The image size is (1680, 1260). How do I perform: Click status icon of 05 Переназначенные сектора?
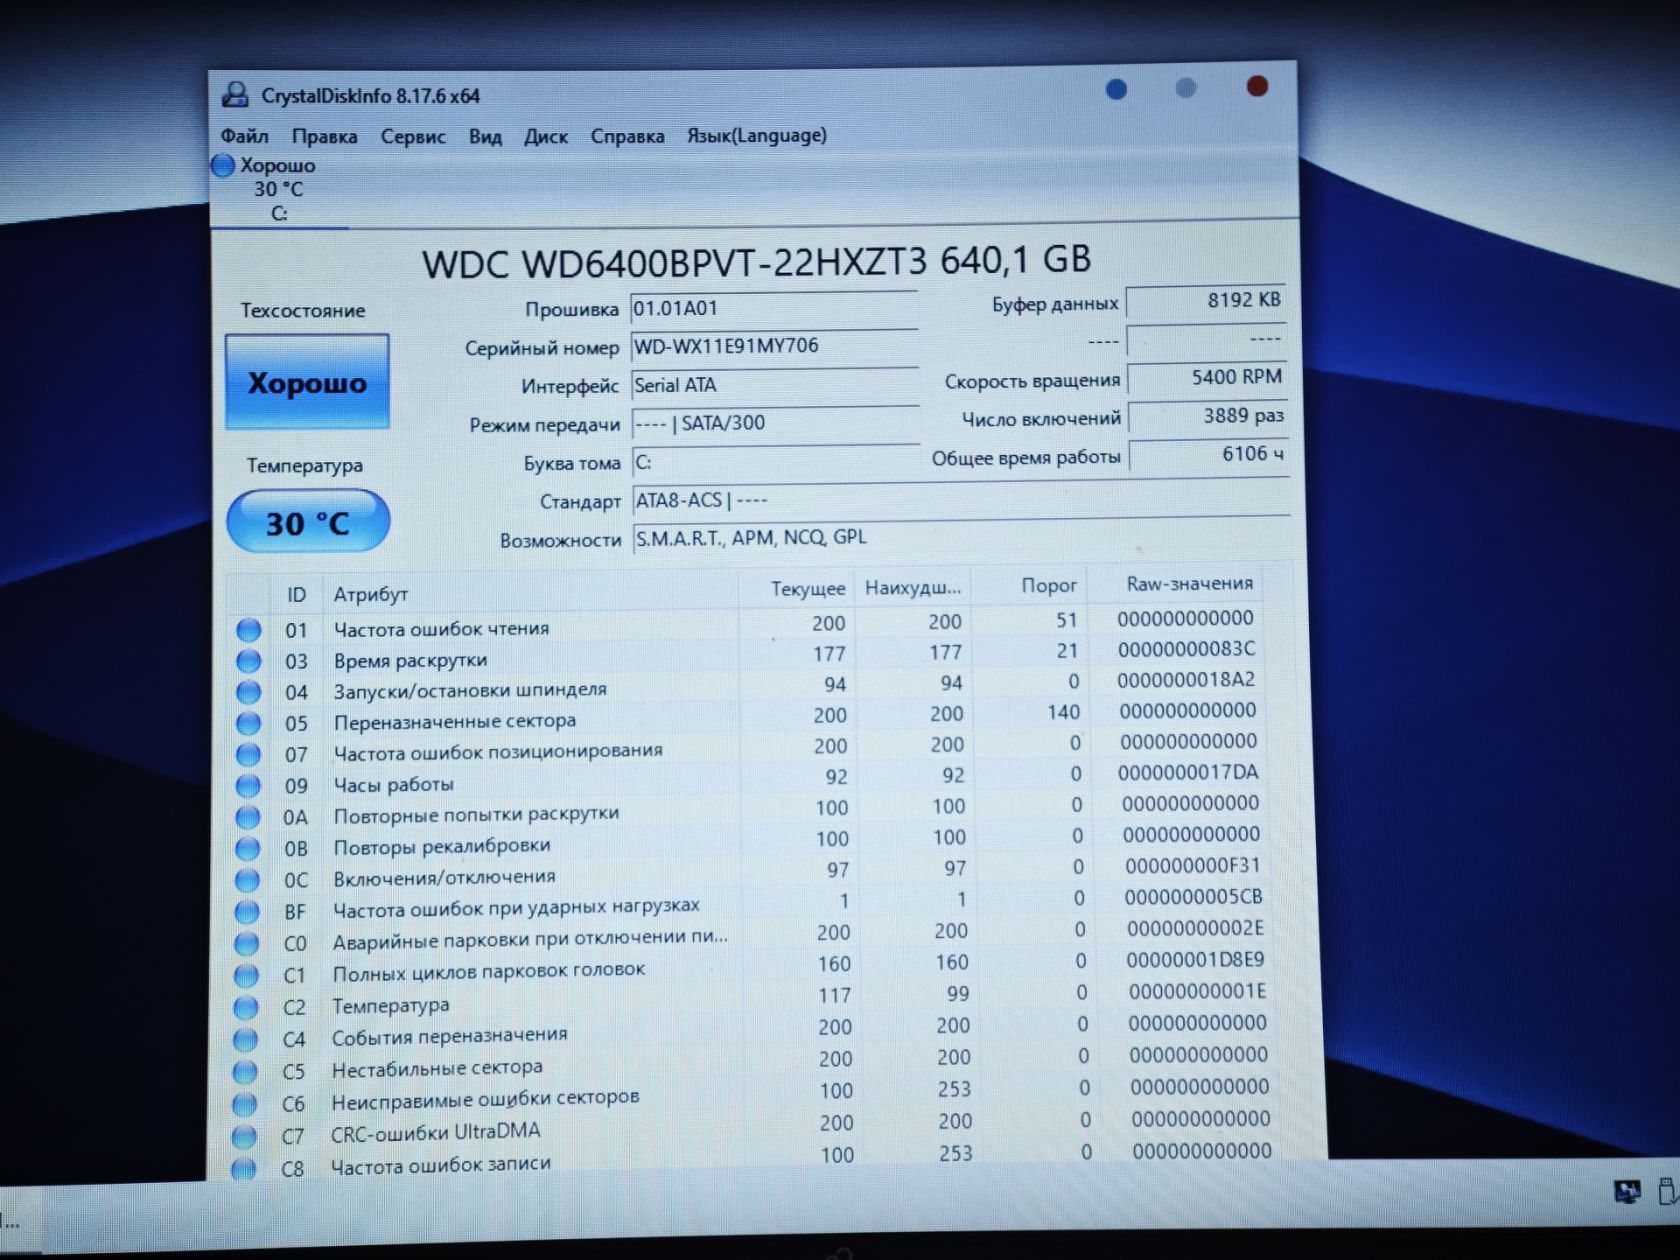pos(247,723)
